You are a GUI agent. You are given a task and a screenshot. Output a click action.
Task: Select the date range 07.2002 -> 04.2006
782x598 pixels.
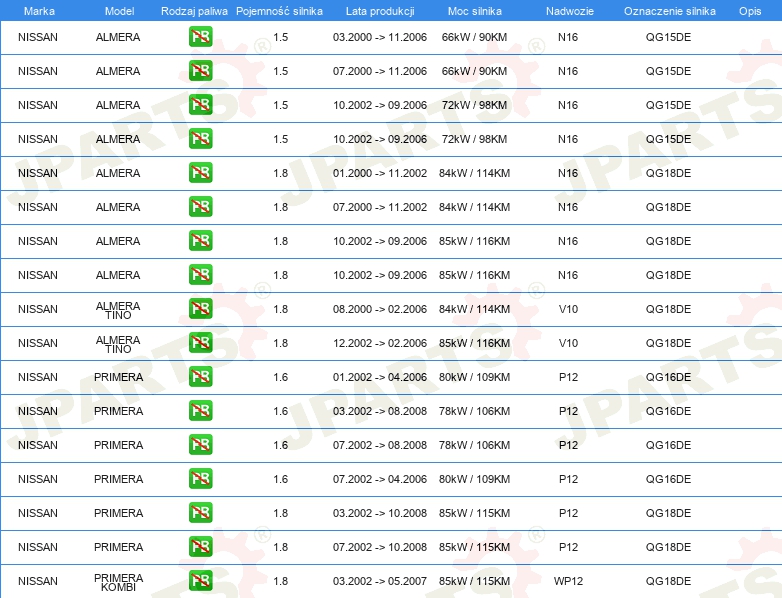click(x=380, y=479)
